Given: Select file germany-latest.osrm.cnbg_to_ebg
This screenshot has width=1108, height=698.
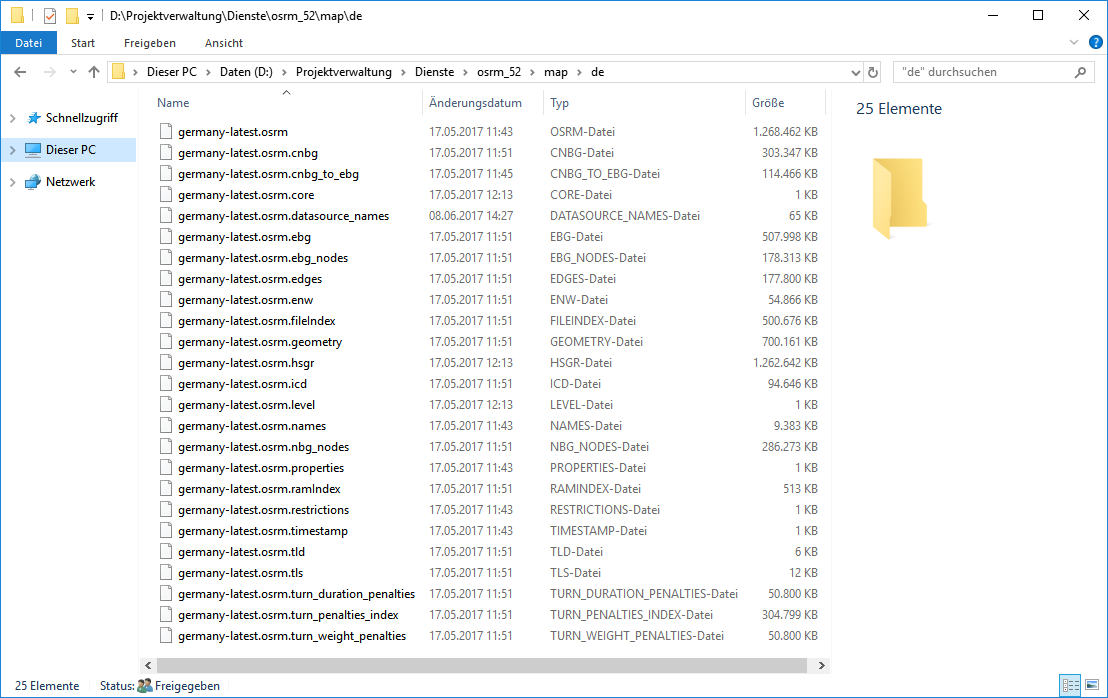Looking at the screenshot, I should tap(268, 174).
